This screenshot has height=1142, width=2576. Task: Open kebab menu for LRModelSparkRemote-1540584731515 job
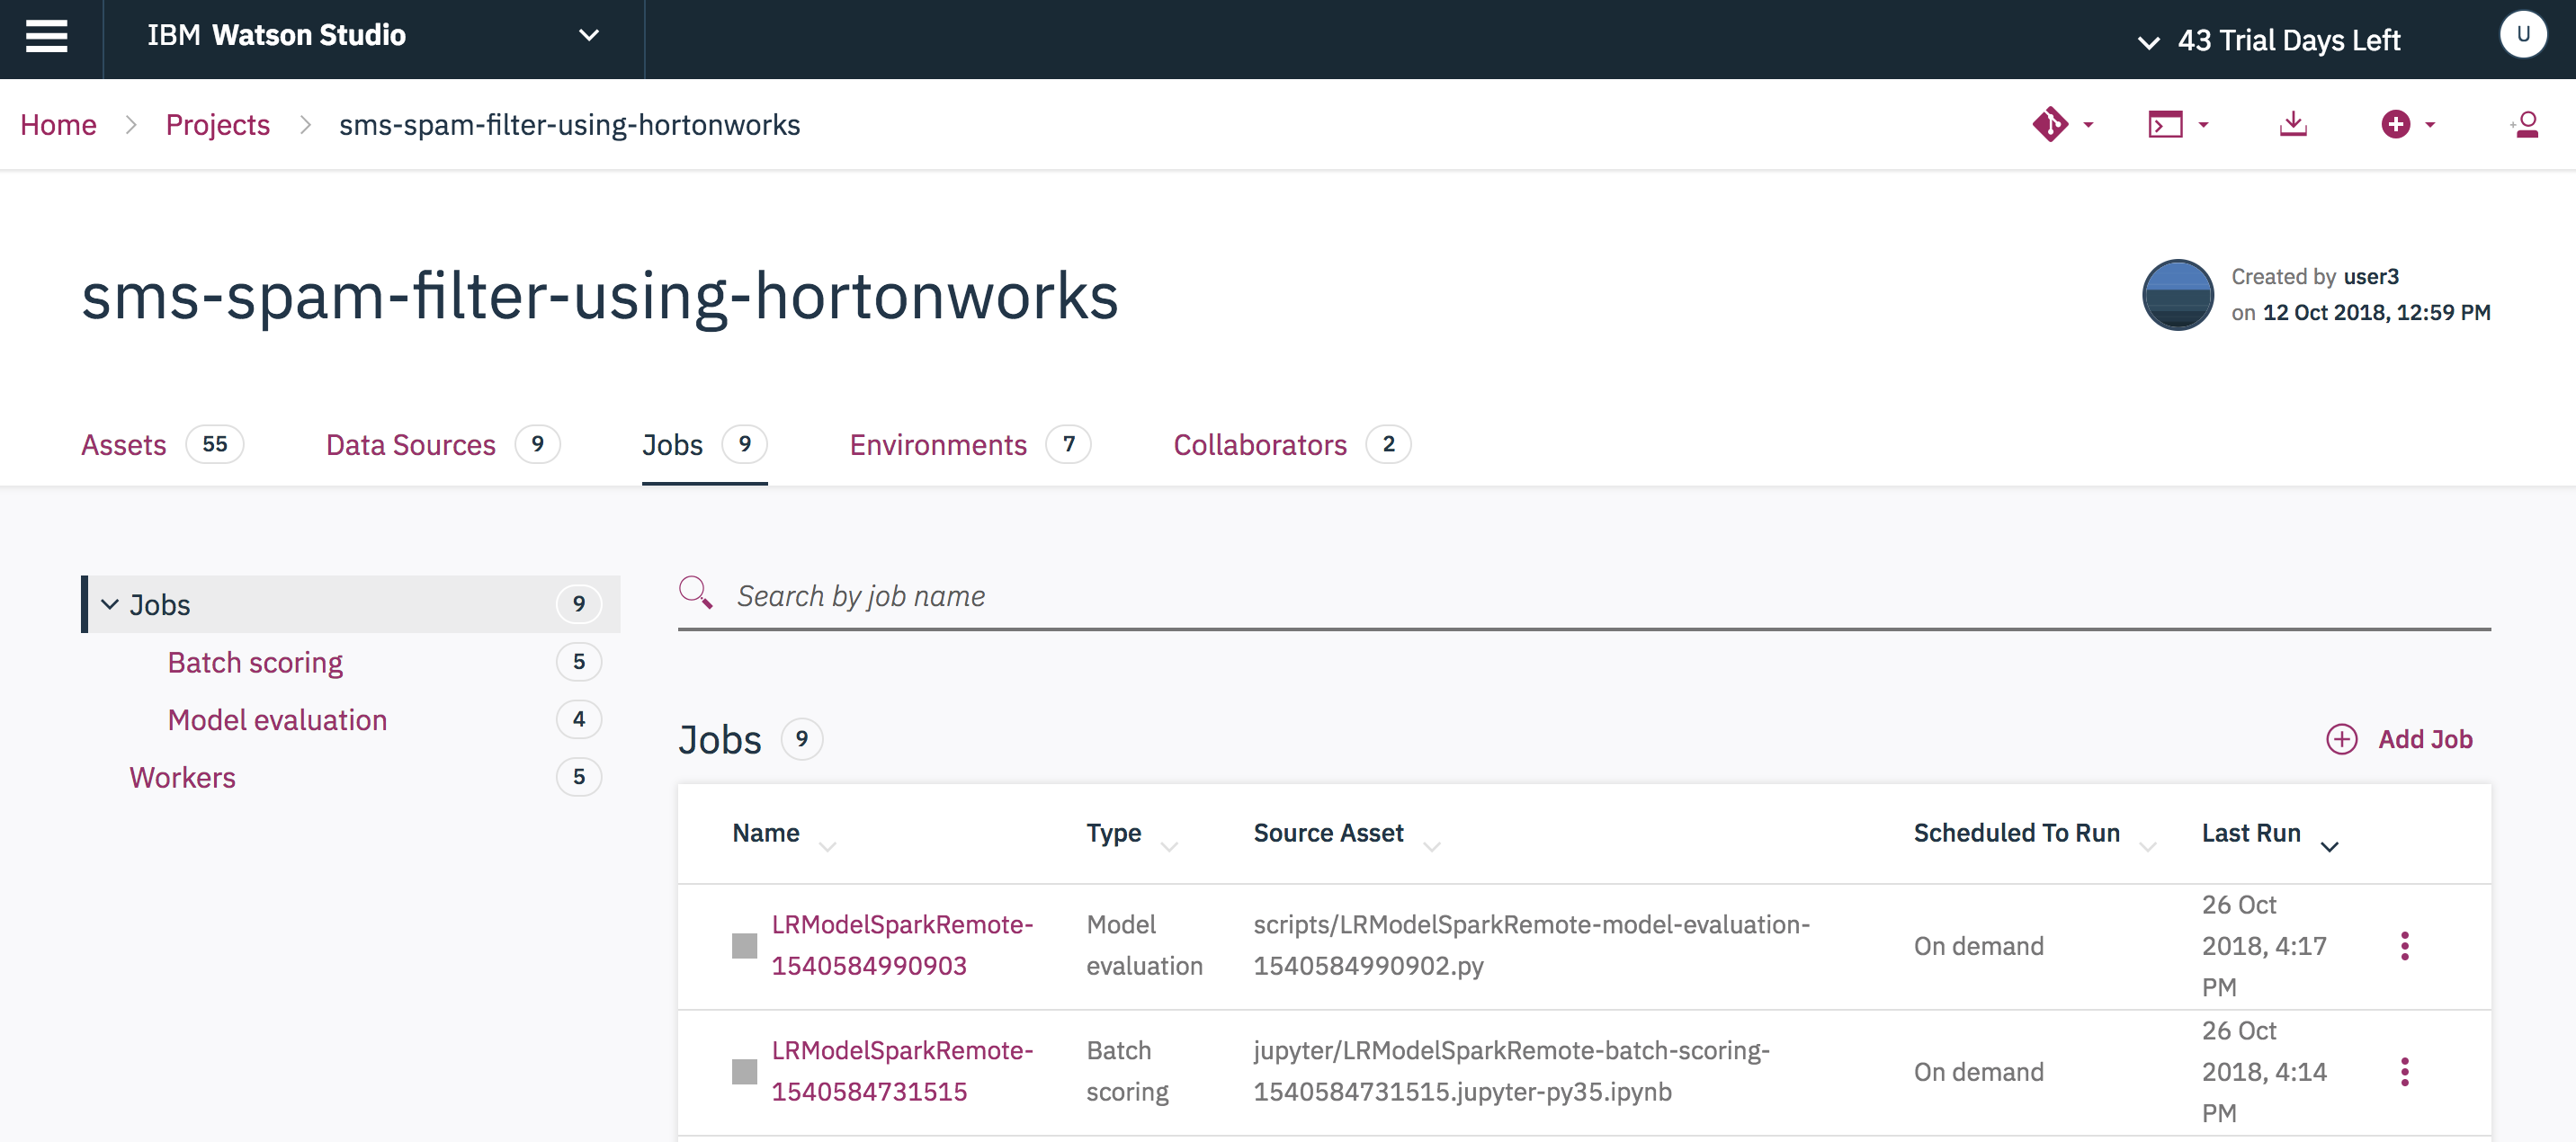tap(2405, 1071)
